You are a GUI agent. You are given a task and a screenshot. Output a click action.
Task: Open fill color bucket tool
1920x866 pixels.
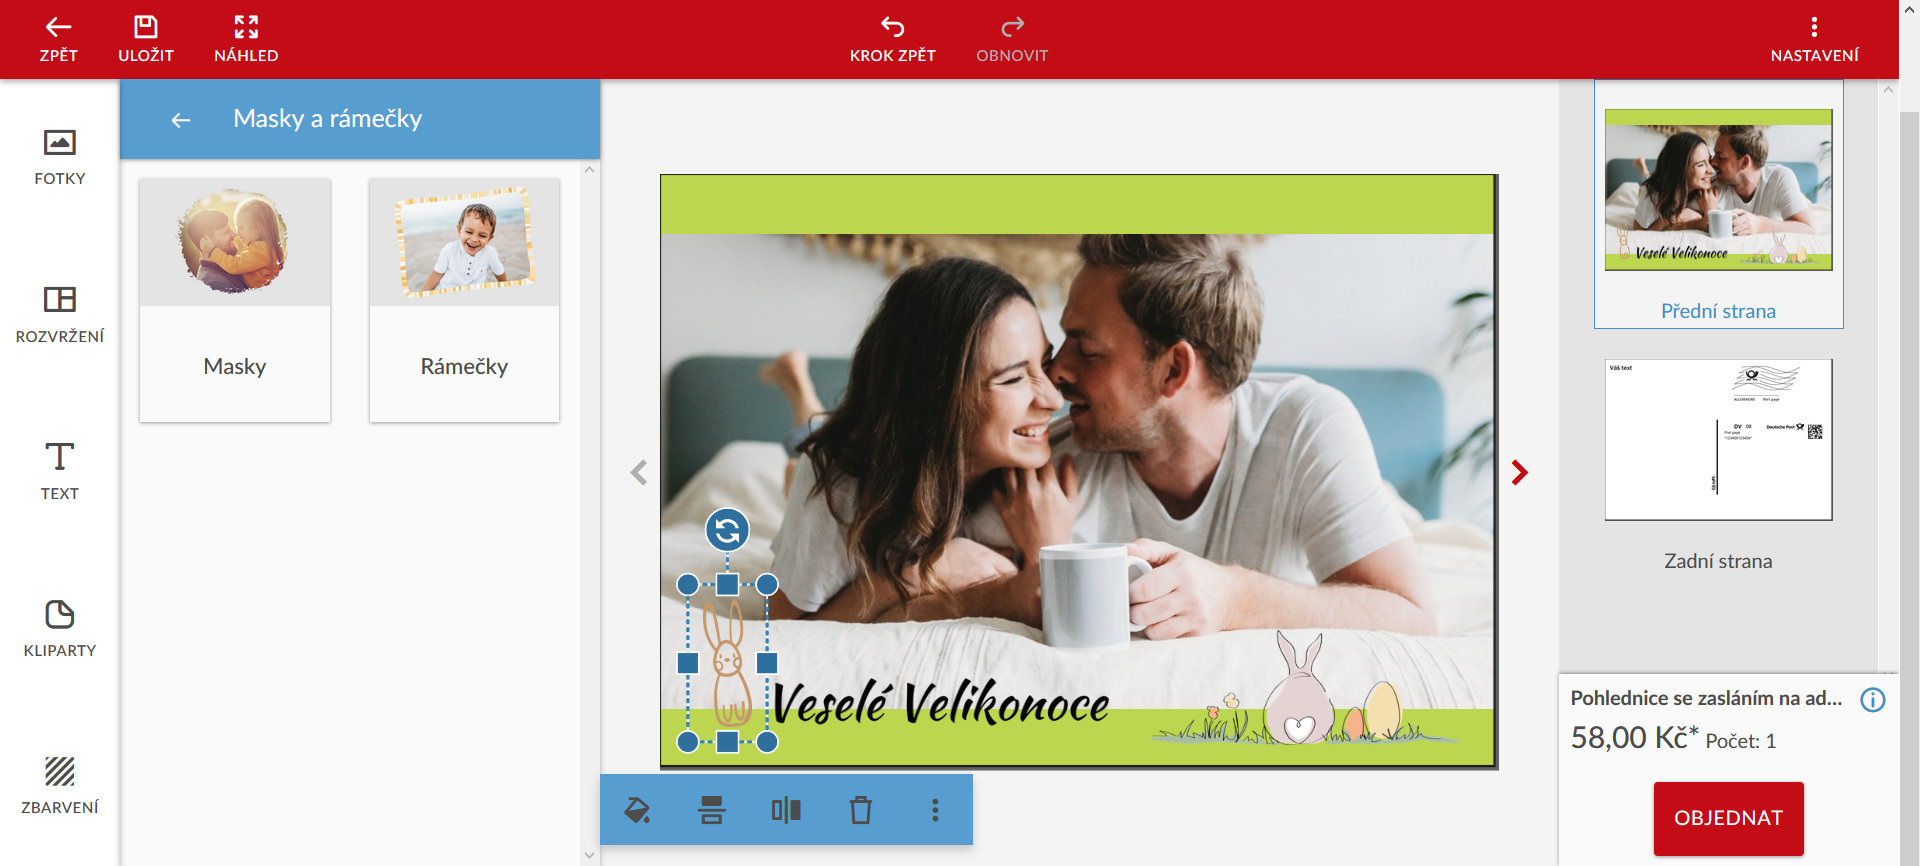pos(637,810)
